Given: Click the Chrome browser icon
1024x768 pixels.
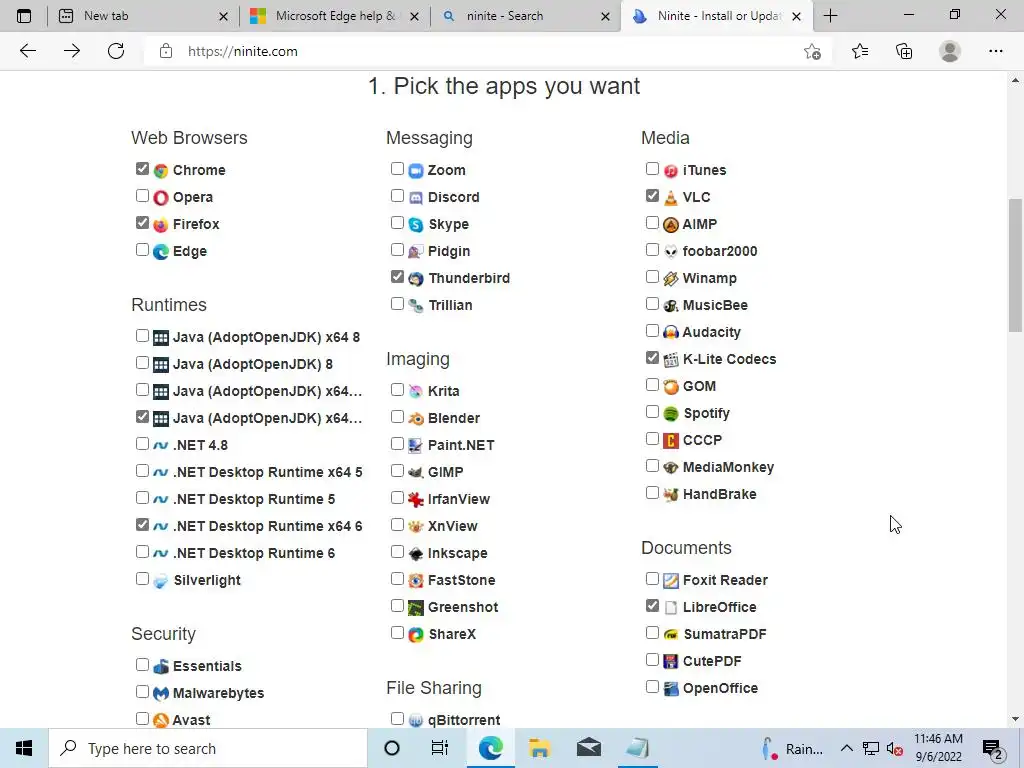Looking at the screenshot, I should (x=161, y=170).
